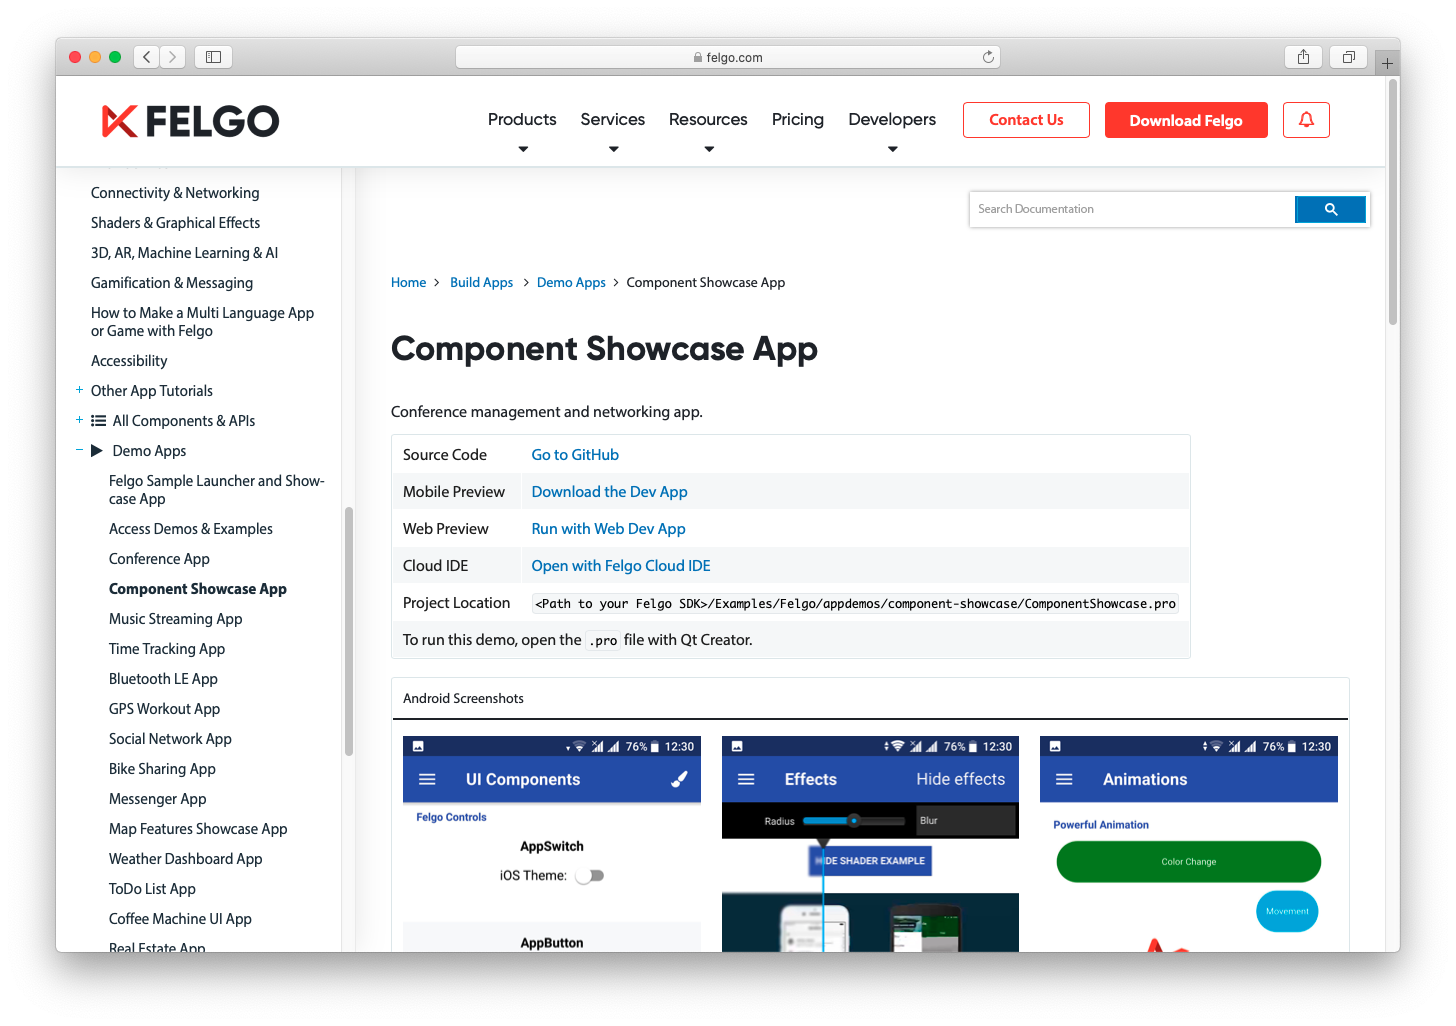Expand Other App Tutorials in sidebar

[79, 390]
